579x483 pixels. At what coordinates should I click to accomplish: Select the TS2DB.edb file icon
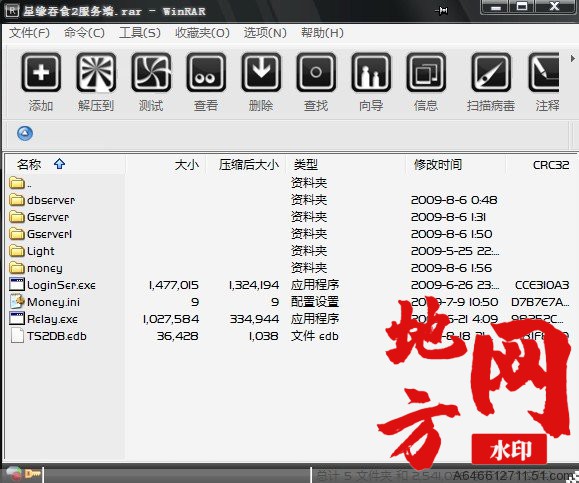[x=17, y=336]
